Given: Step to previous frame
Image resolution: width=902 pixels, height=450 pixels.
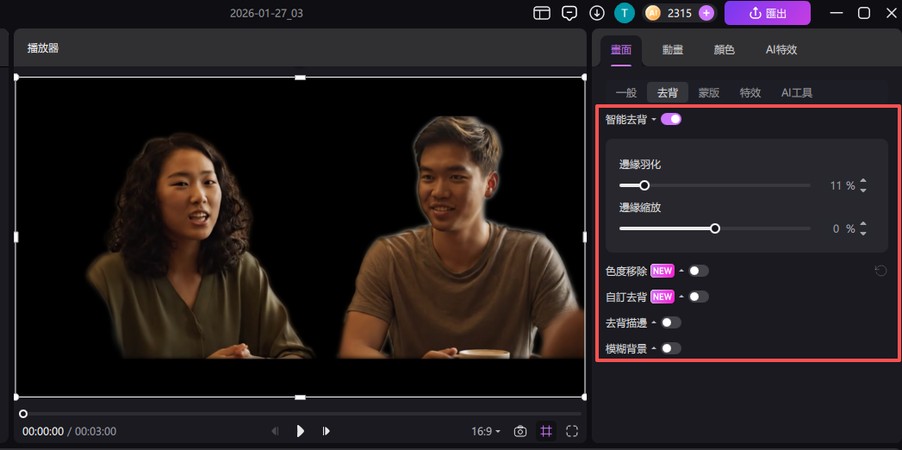Looking at the screenshot, I should pos(275,431).
